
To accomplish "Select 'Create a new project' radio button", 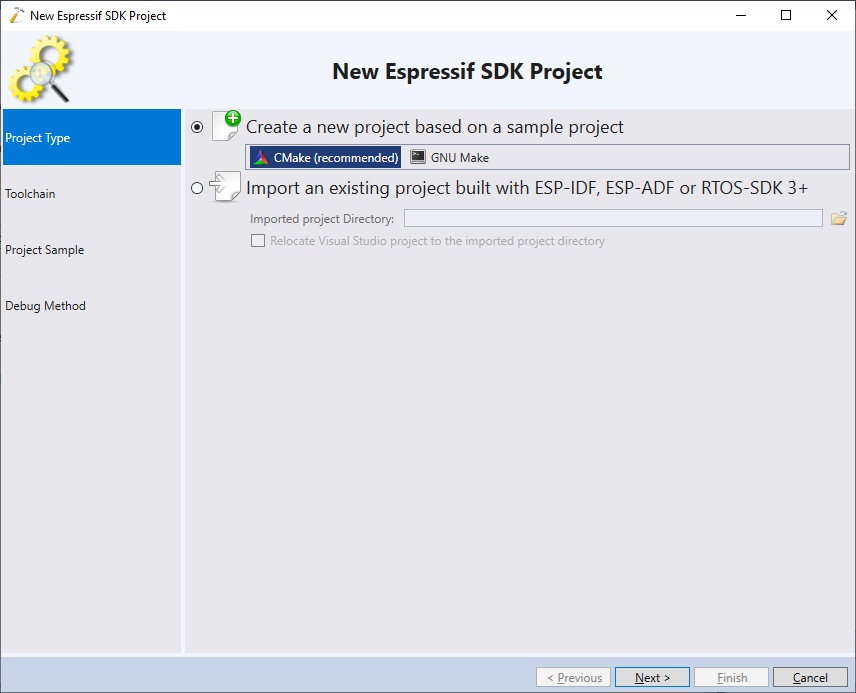I will coord(197,127).
